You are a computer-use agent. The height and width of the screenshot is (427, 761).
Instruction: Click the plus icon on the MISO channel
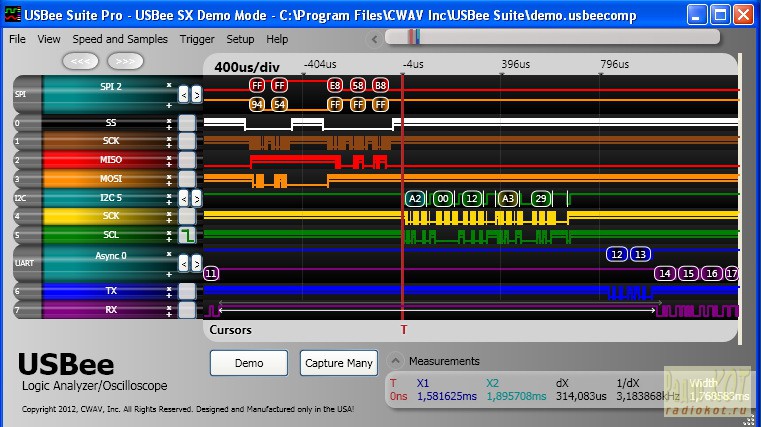click(169, 164)
